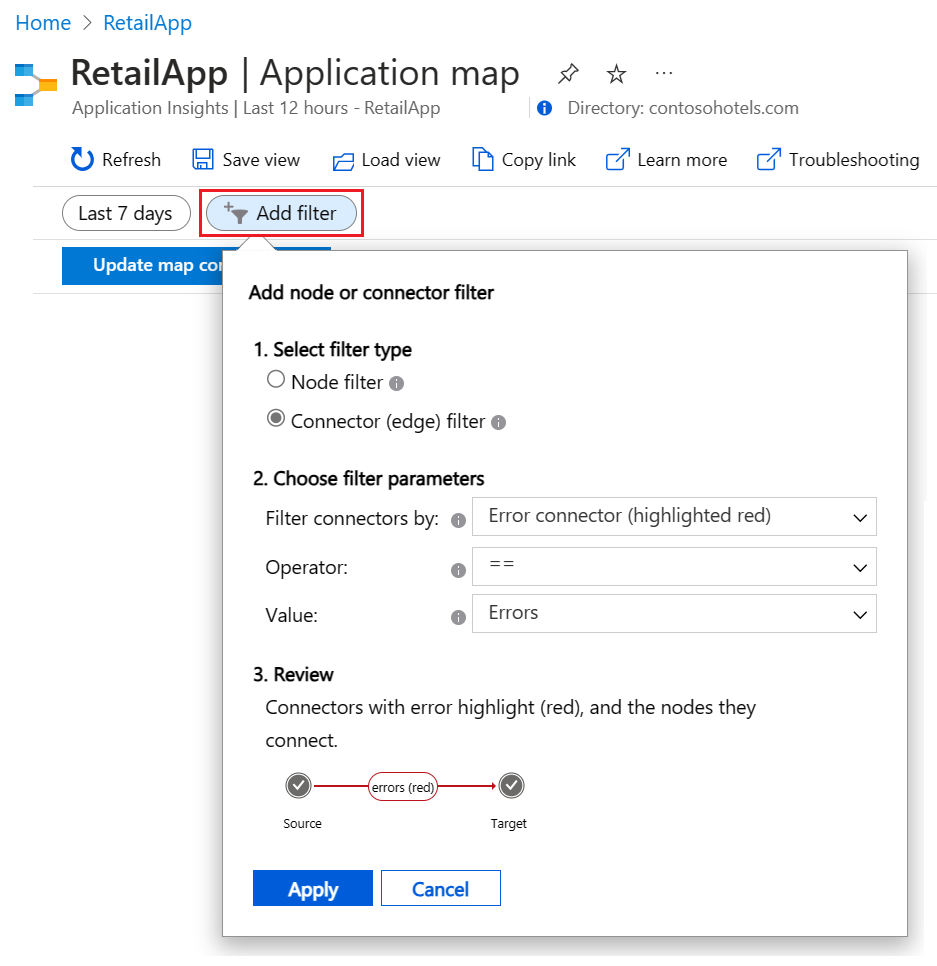Screen dimensions: 937x966
Task: Apply the connector filter
Action: pyautogui.click(x=313, y=888)
